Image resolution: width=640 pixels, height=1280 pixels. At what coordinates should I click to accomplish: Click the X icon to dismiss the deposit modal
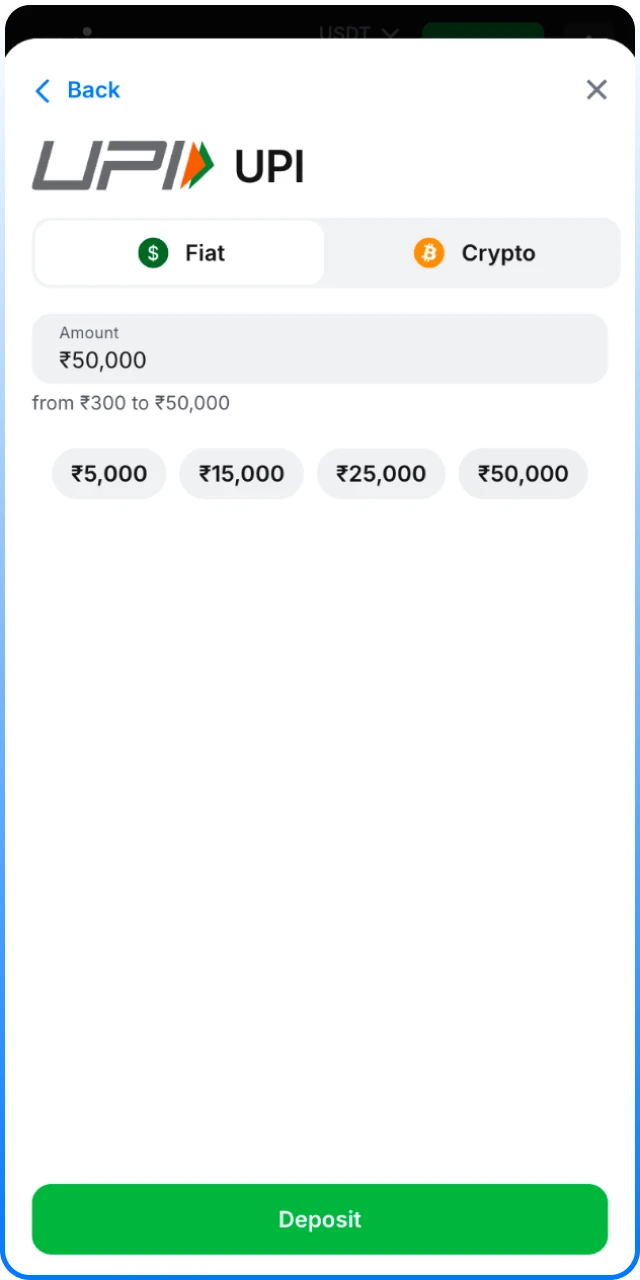pos(596,90)
